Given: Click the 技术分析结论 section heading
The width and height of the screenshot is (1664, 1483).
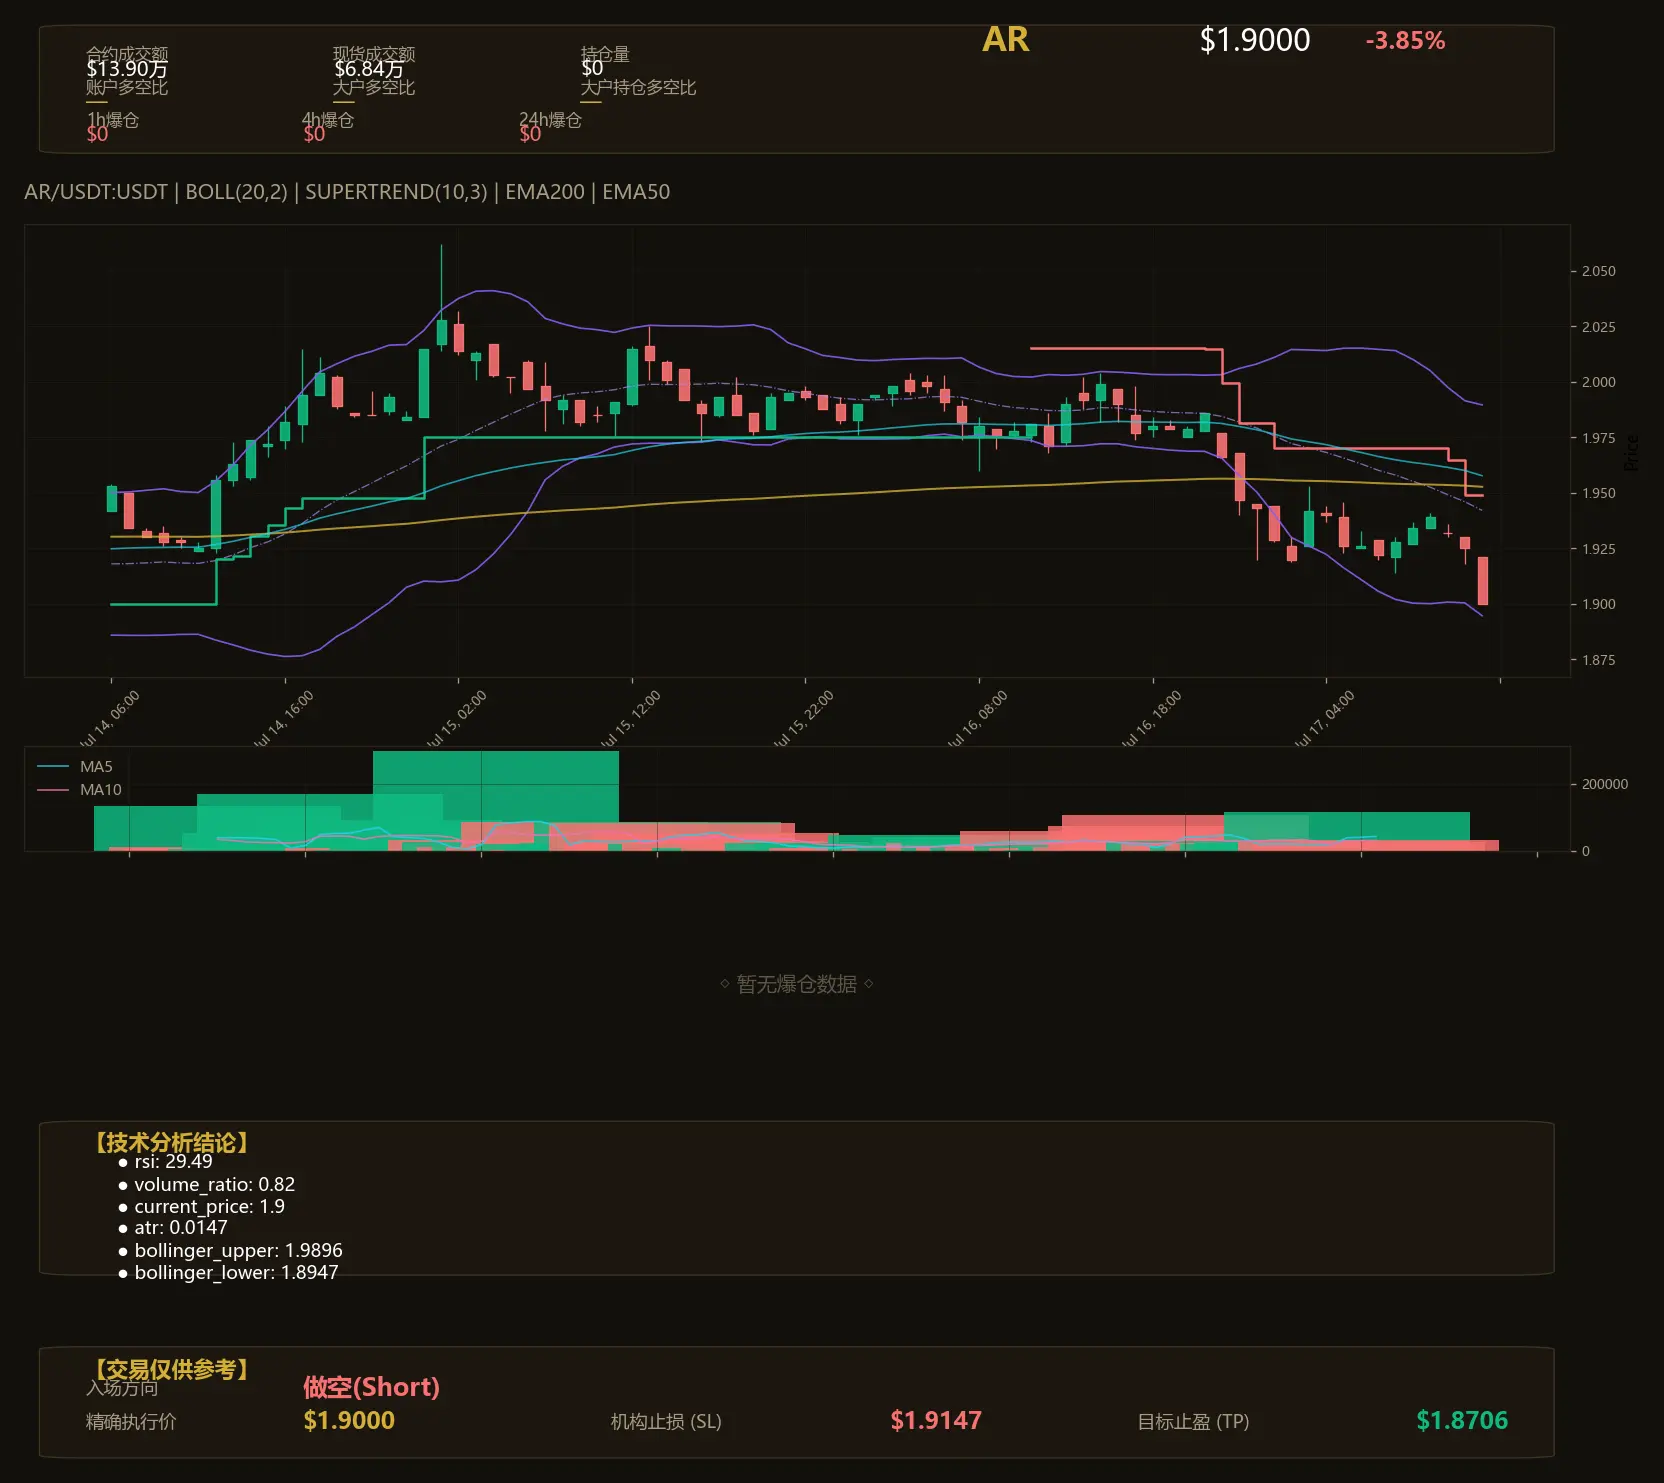Looking at the screenshot, I should point(172,1142).
